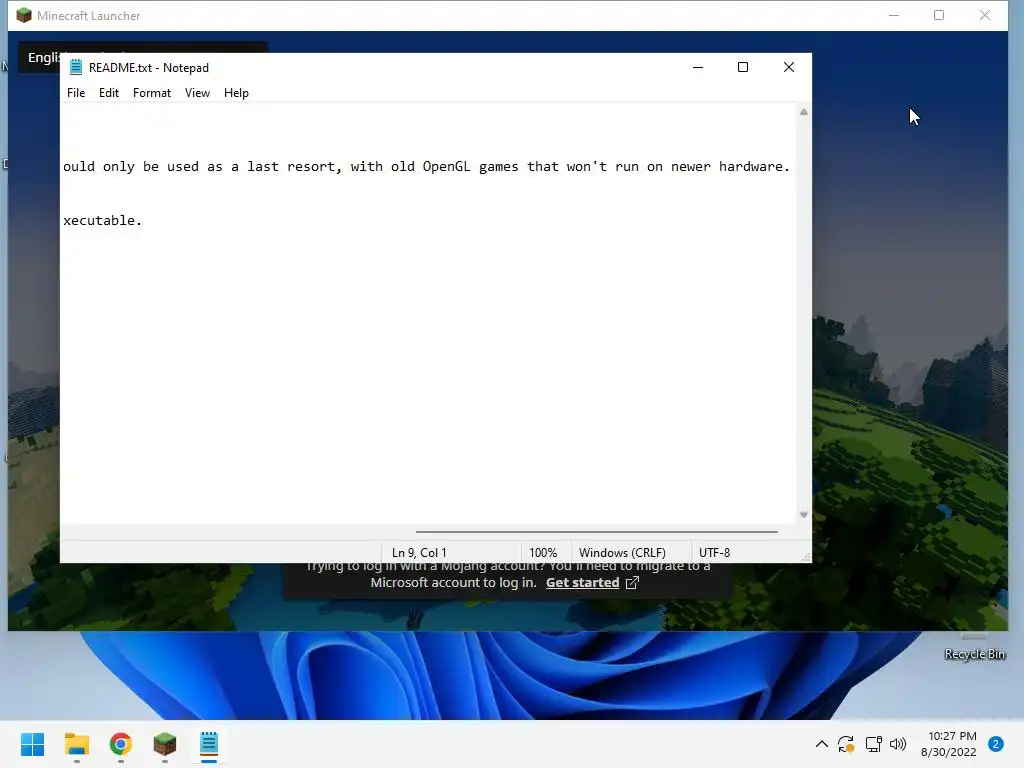Click the Notepad taskbar icon
The width and height of the screenshot is (1024, 768).
coord(209,744)
